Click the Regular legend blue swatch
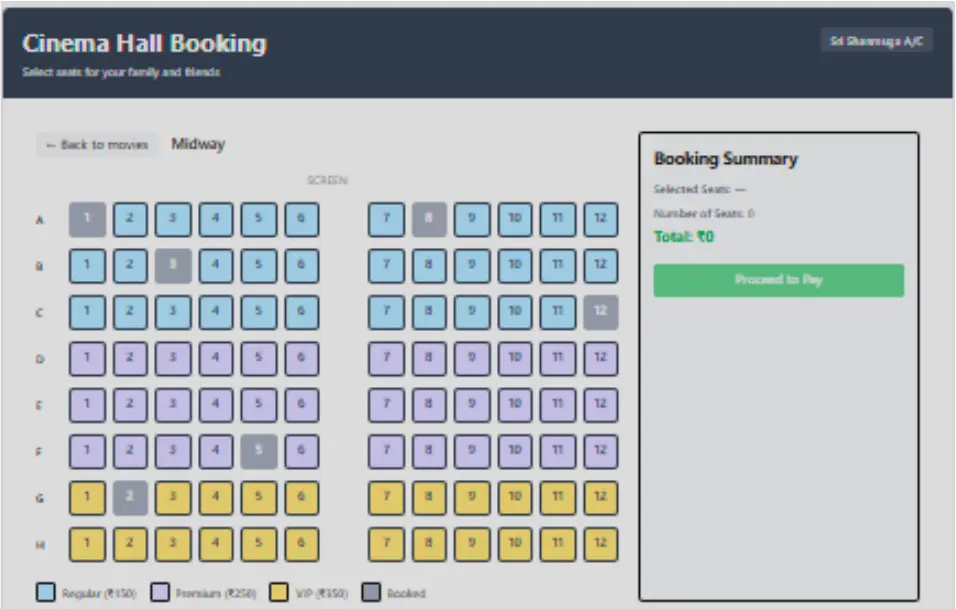 coord(46,592)
